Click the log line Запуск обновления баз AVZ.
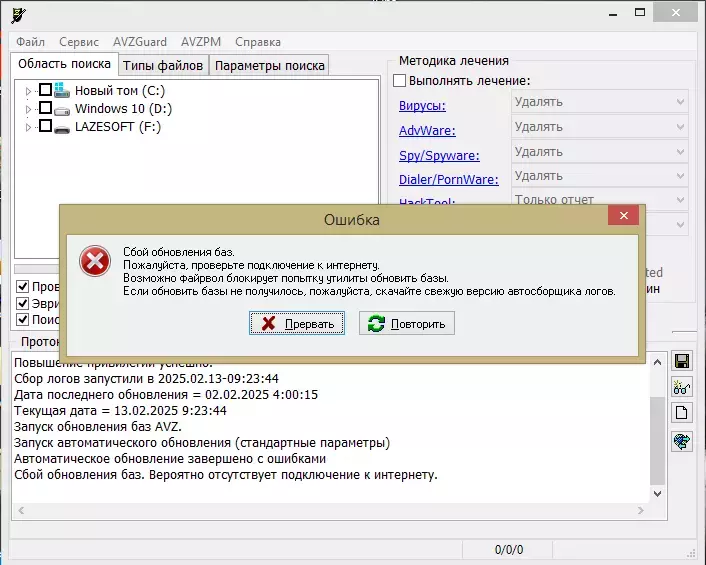 98,426
